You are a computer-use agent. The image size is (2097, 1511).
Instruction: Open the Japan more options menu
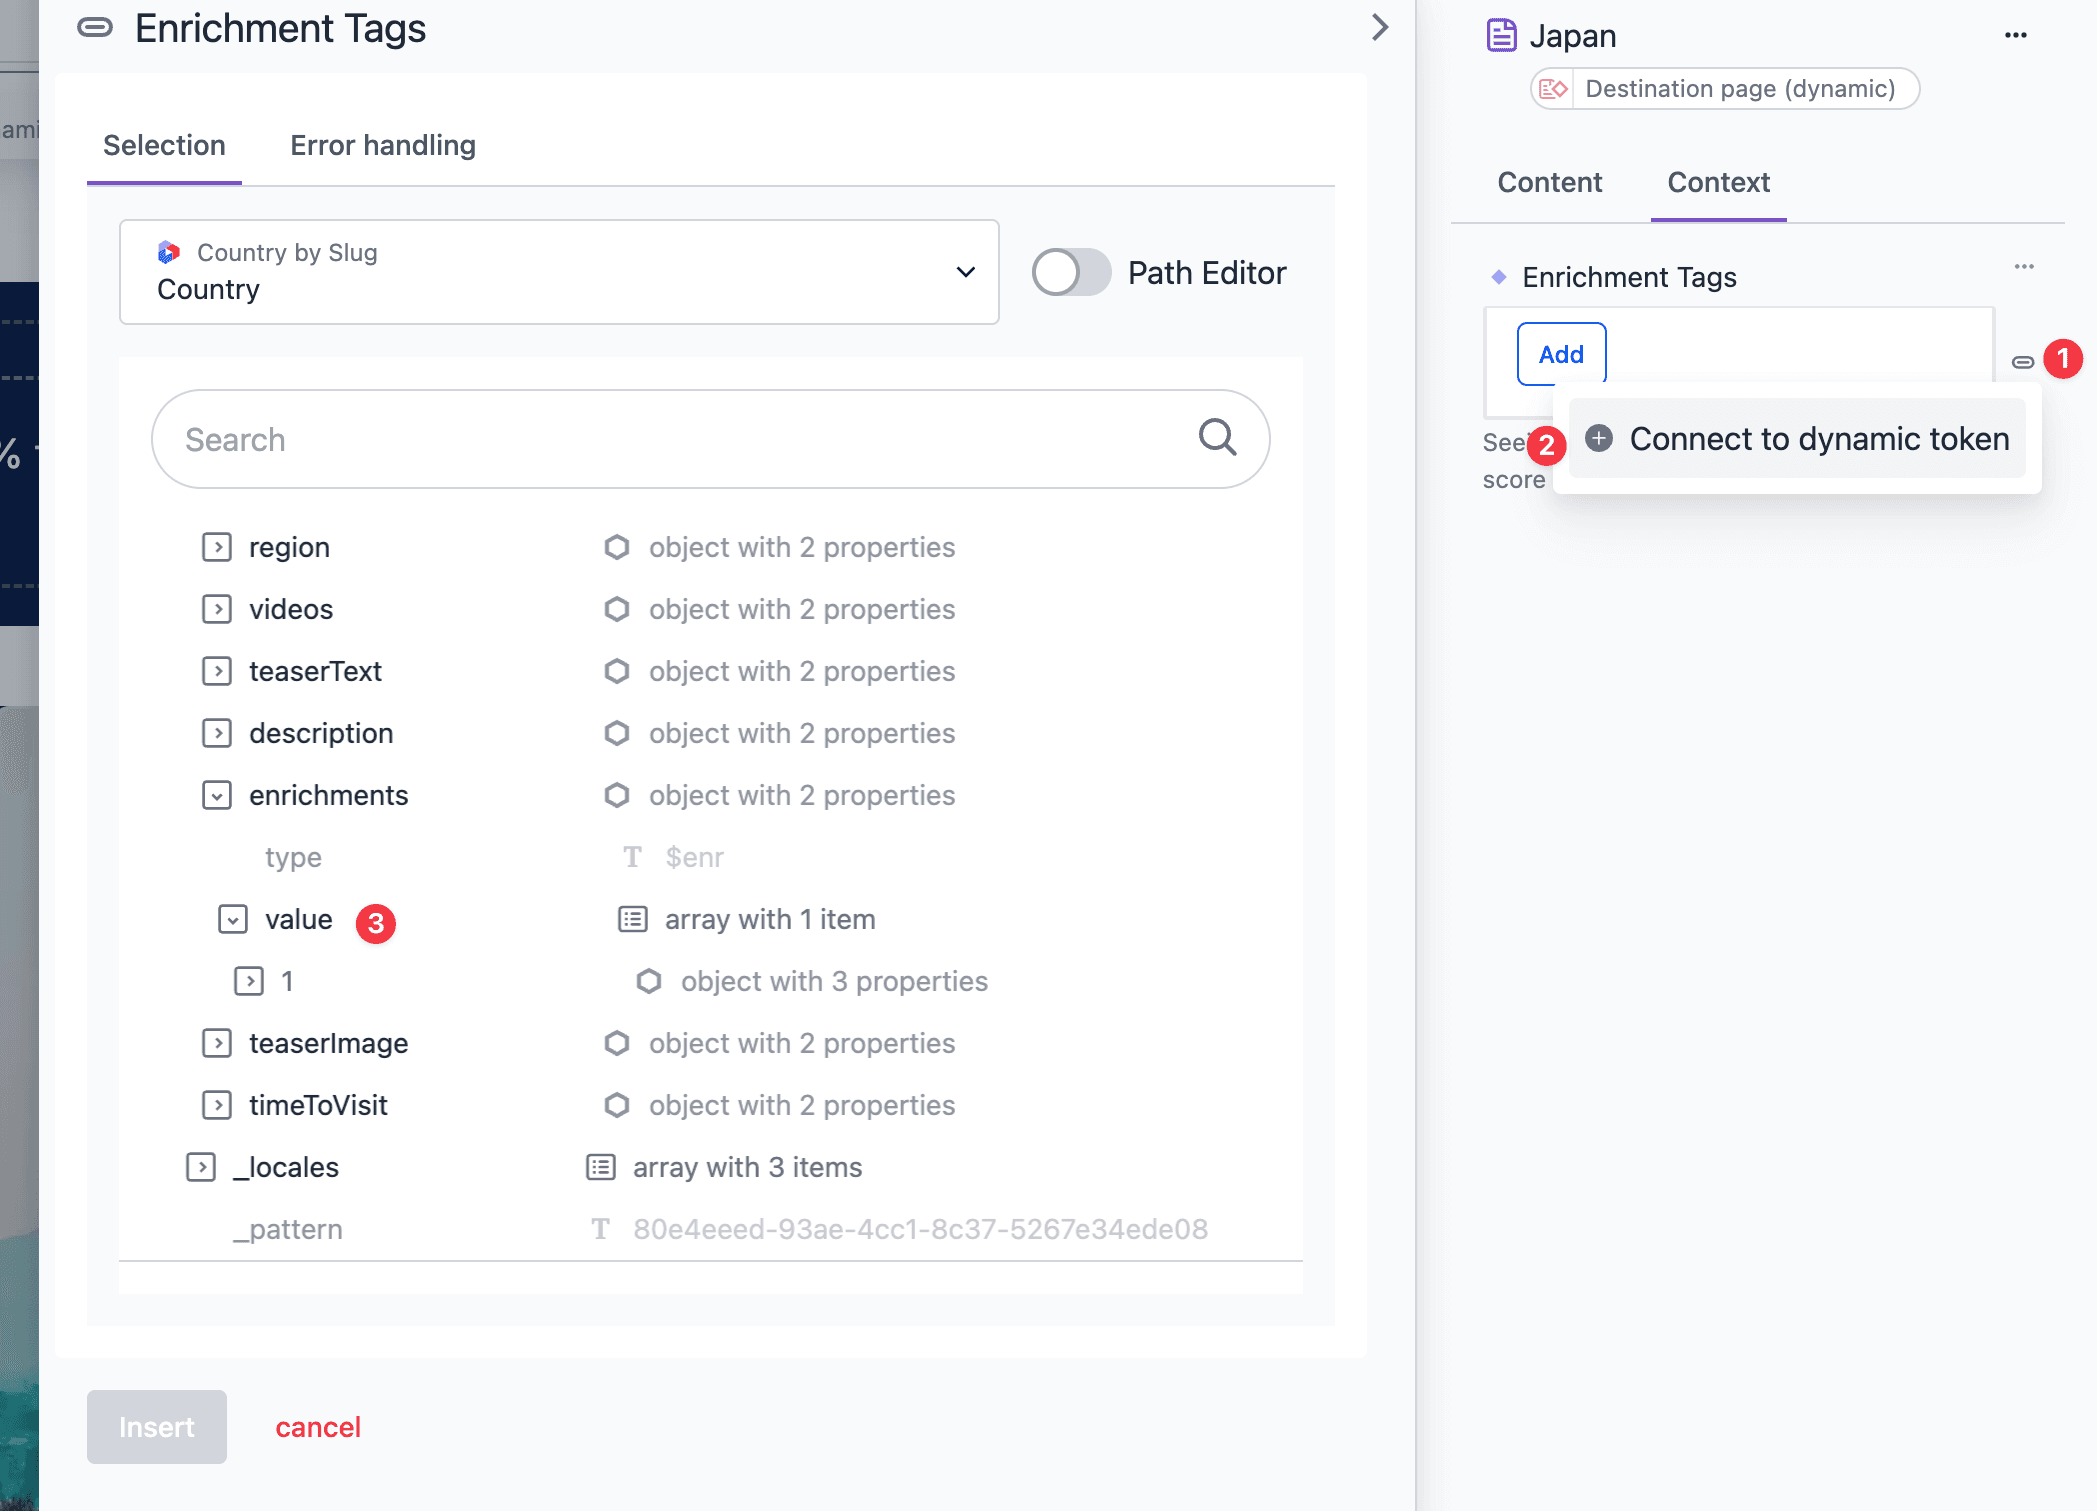pos(2015,35)
